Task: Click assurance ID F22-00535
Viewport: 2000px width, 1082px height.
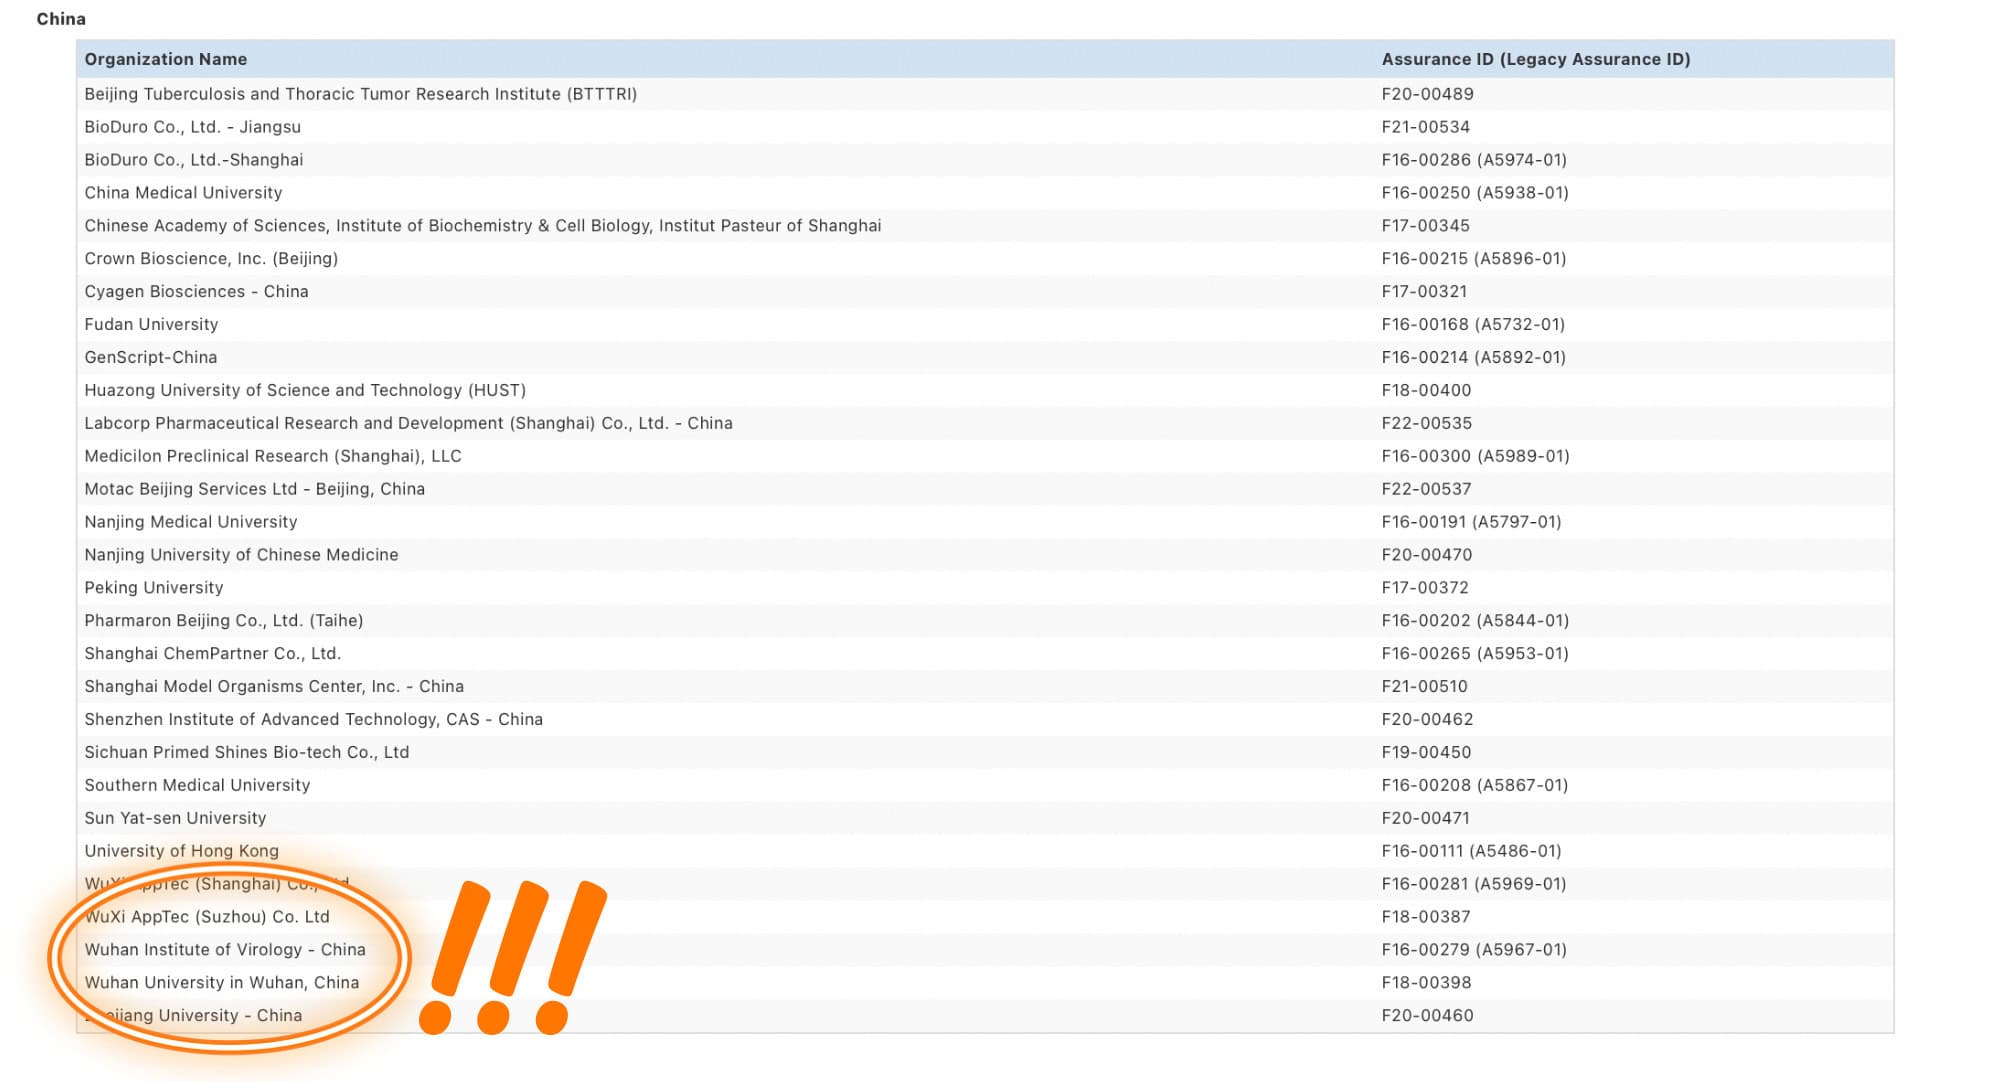Action: tap(1427, 424)
